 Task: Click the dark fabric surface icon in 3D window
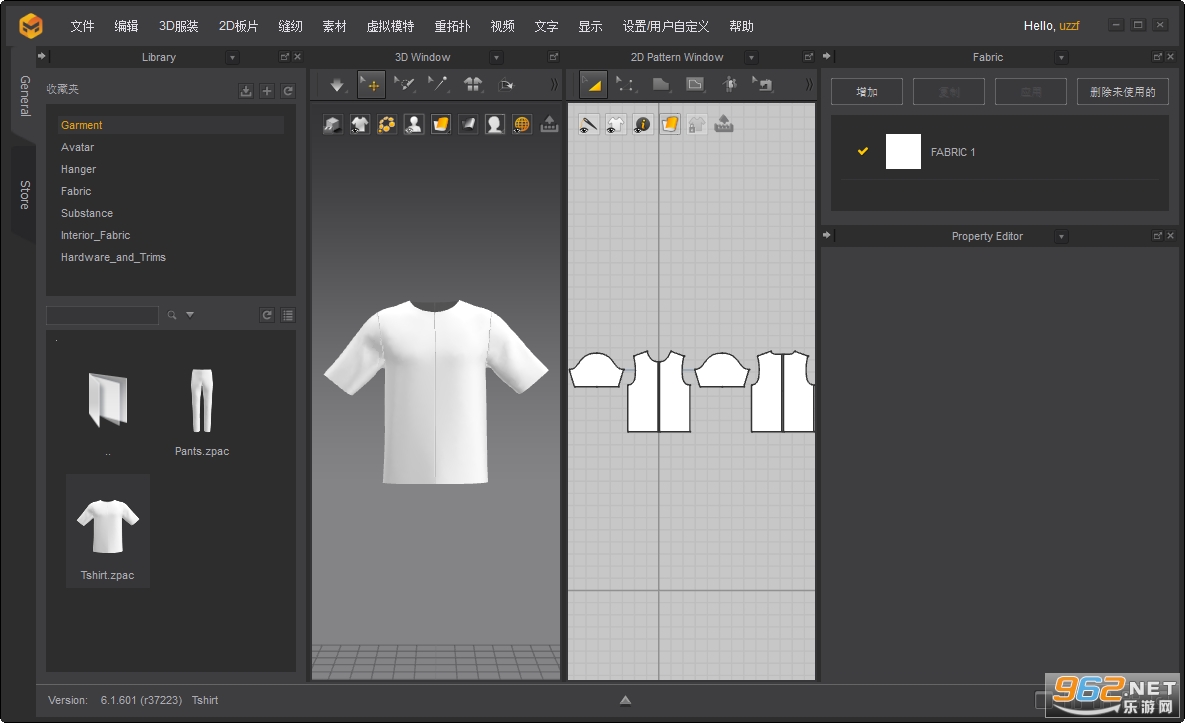click(x=468, y=124)
